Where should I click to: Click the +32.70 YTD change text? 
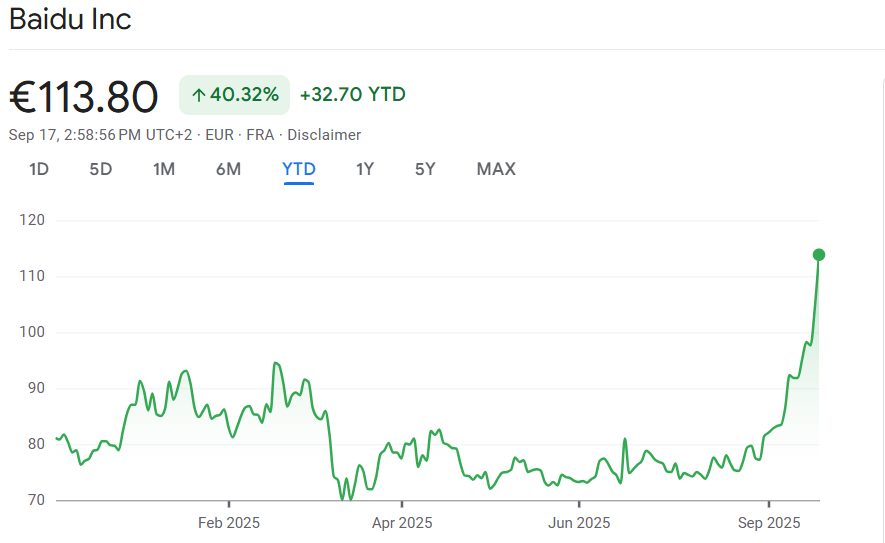(x=353, y=95)
